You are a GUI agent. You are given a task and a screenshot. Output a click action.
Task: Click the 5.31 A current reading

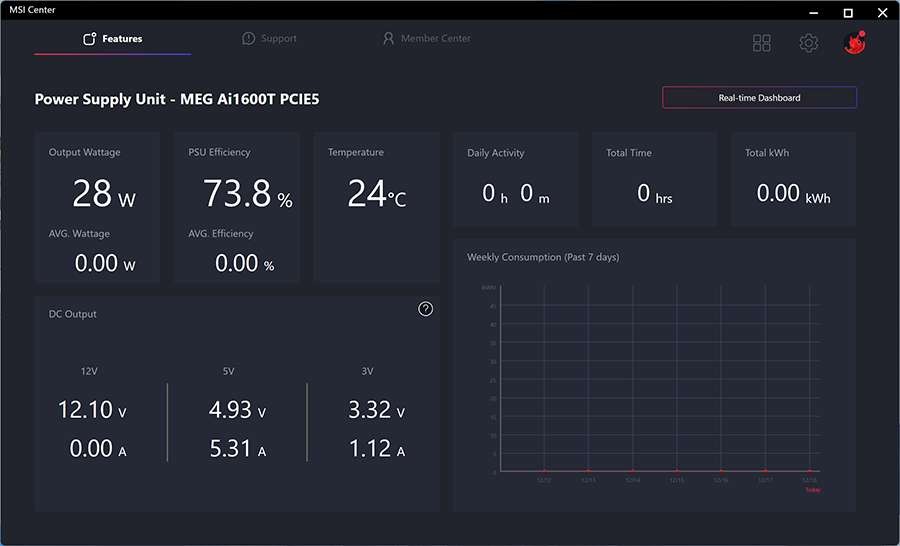click(238, 448)
